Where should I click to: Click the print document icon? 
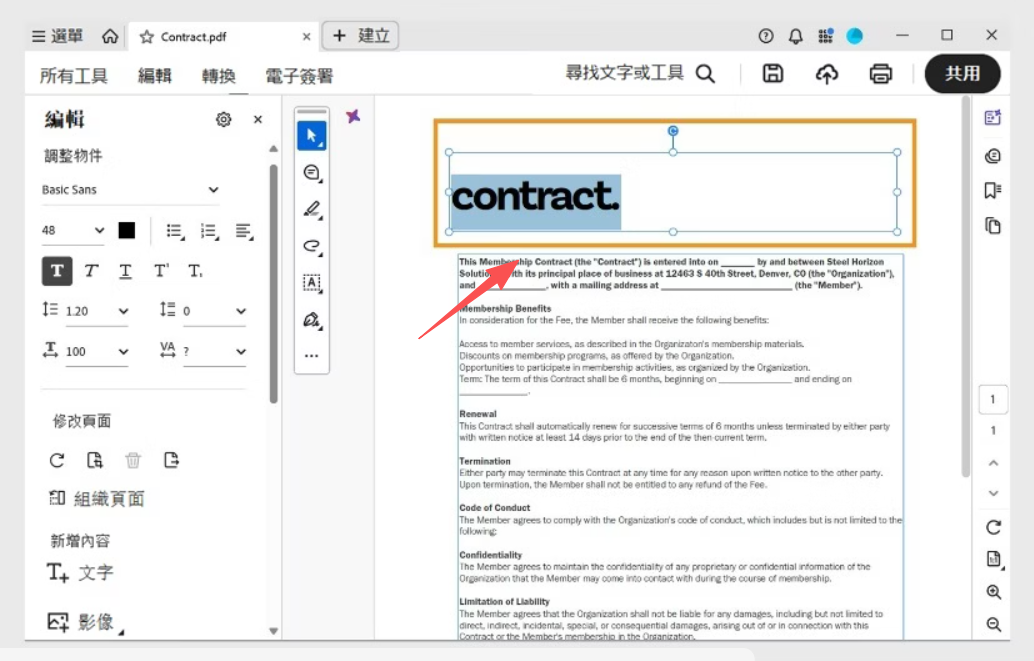click(x=880, y=73)
